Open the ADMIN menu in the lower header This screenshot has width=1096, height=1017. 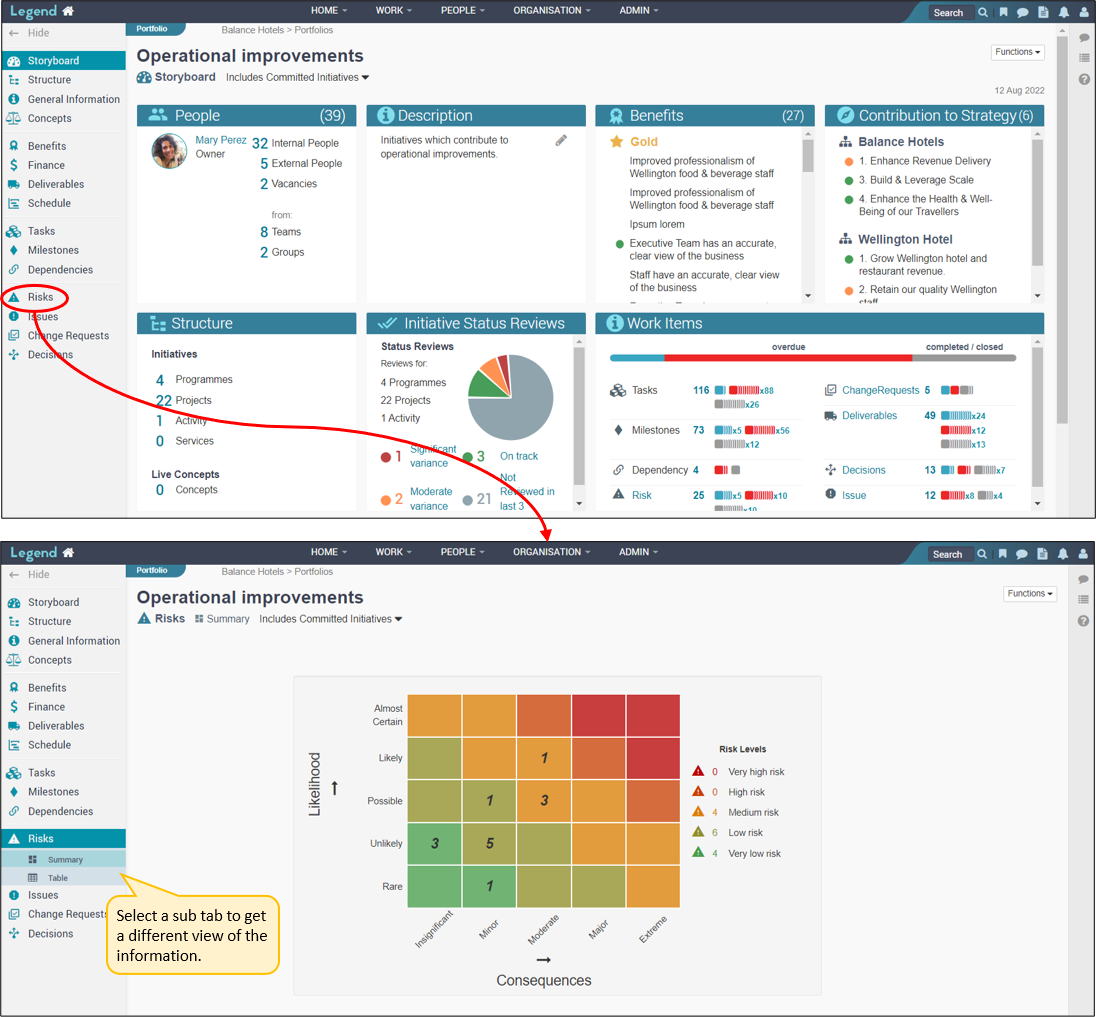click(638, 552)
